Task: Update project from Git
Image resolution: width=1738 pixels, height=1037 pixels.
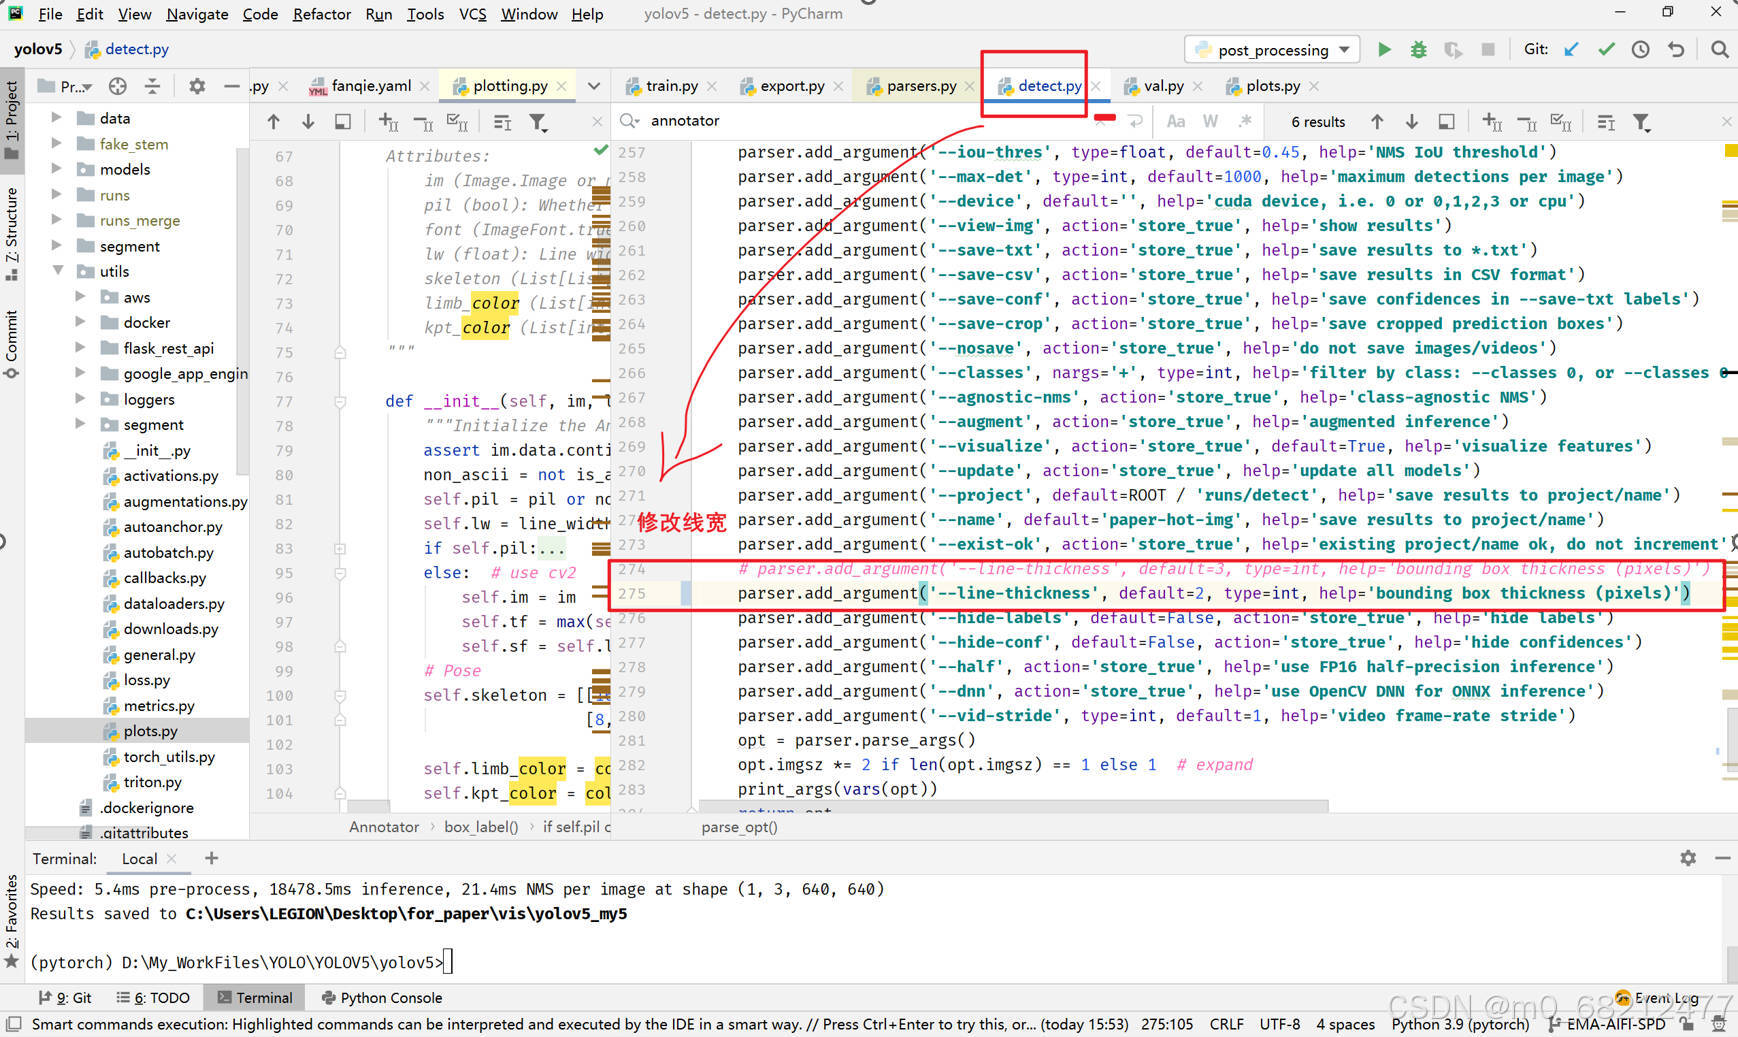Action: pos(1572,49)
